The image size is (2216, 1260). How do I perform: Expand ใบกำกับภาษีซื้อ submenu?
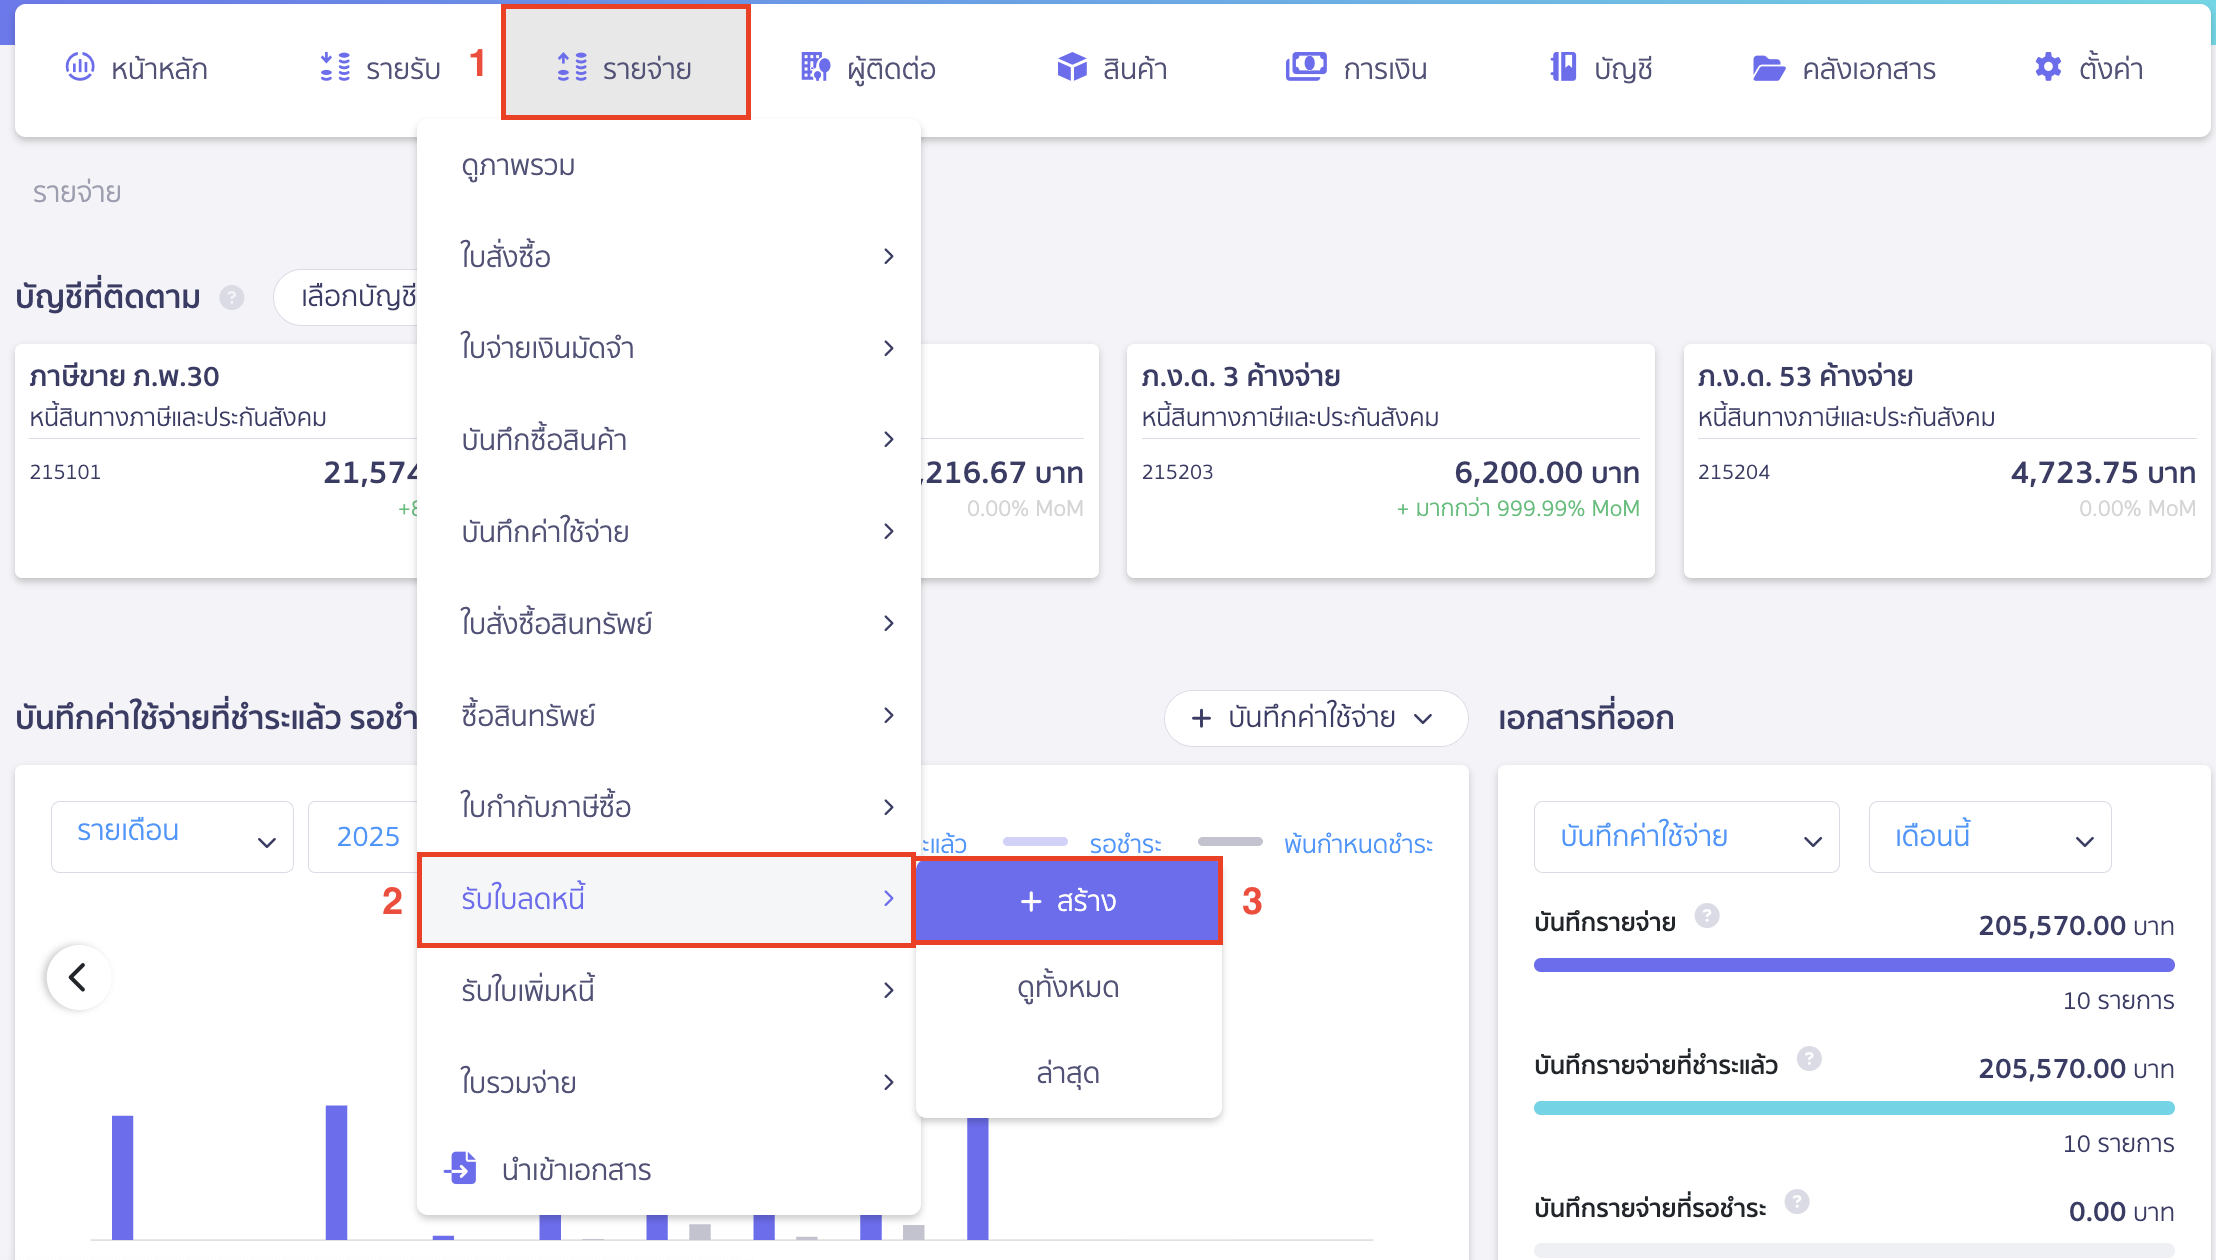[668, 807]
